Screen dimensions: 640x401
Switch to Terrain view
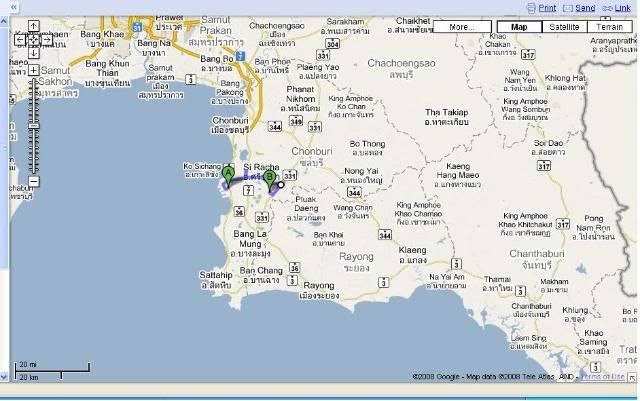tap(610, 27)
